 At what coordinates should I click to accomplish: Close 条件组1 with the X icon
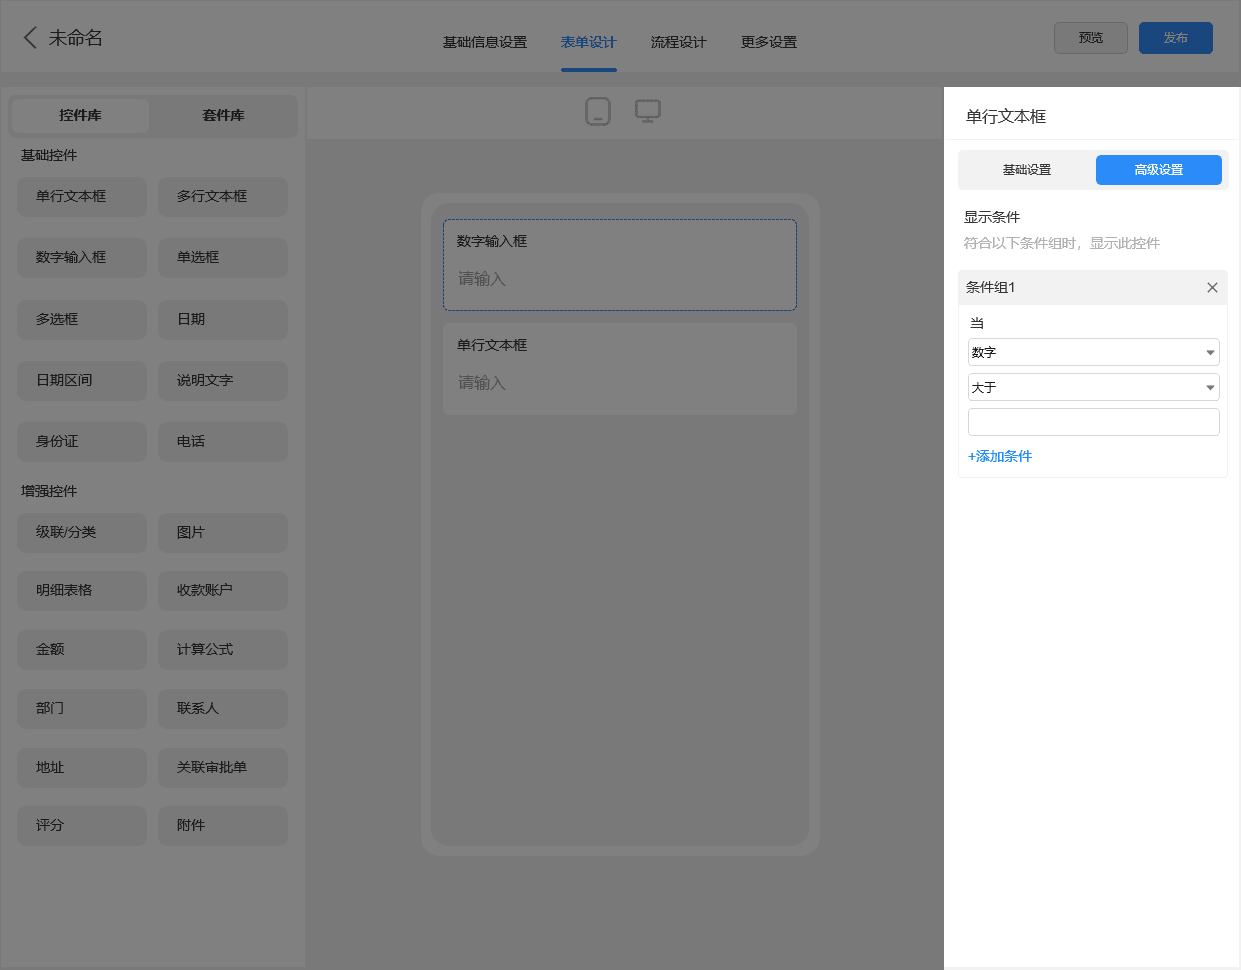1212,288
